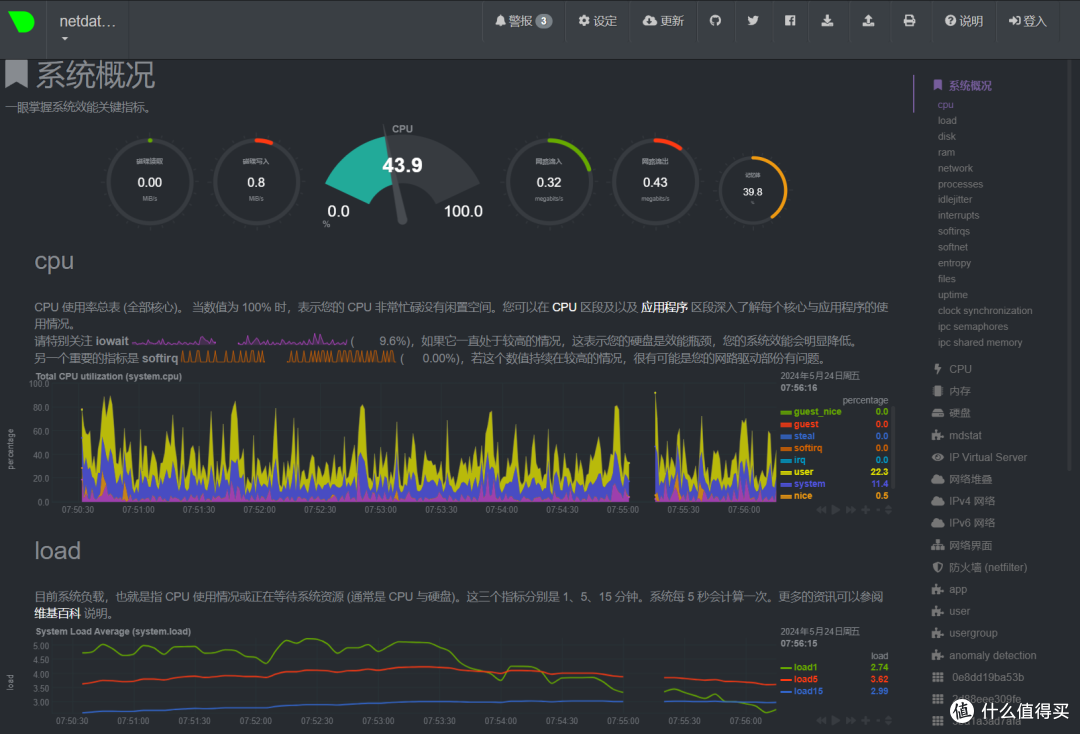Click the print dashboard icon

(910, 20)
